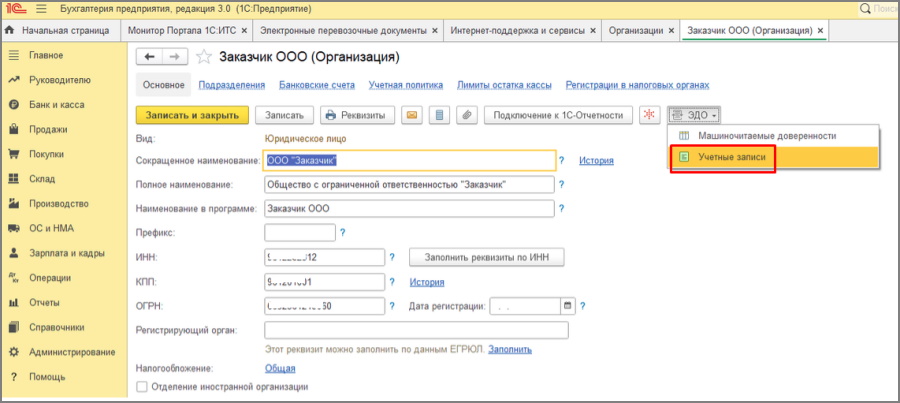Choose Учетные записи menu item
Screen dimensions: 900x403
coord(774,157)
